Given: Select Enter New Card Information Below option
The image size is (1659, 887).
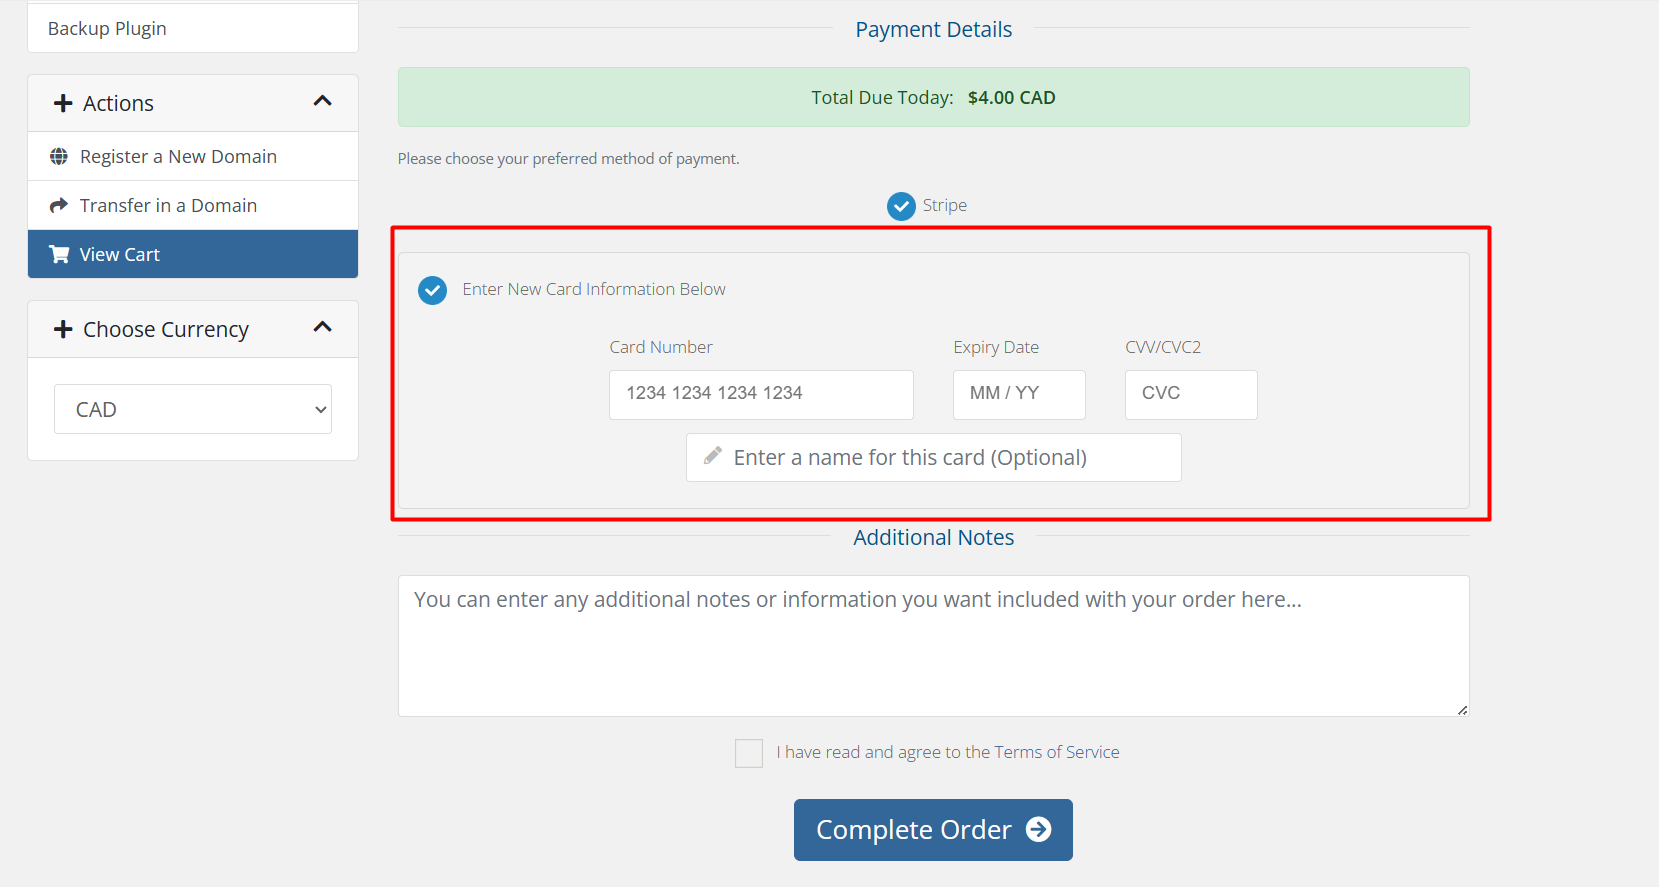Looking at the screenshot, I should pyautogui.click(x=432, y=290).
